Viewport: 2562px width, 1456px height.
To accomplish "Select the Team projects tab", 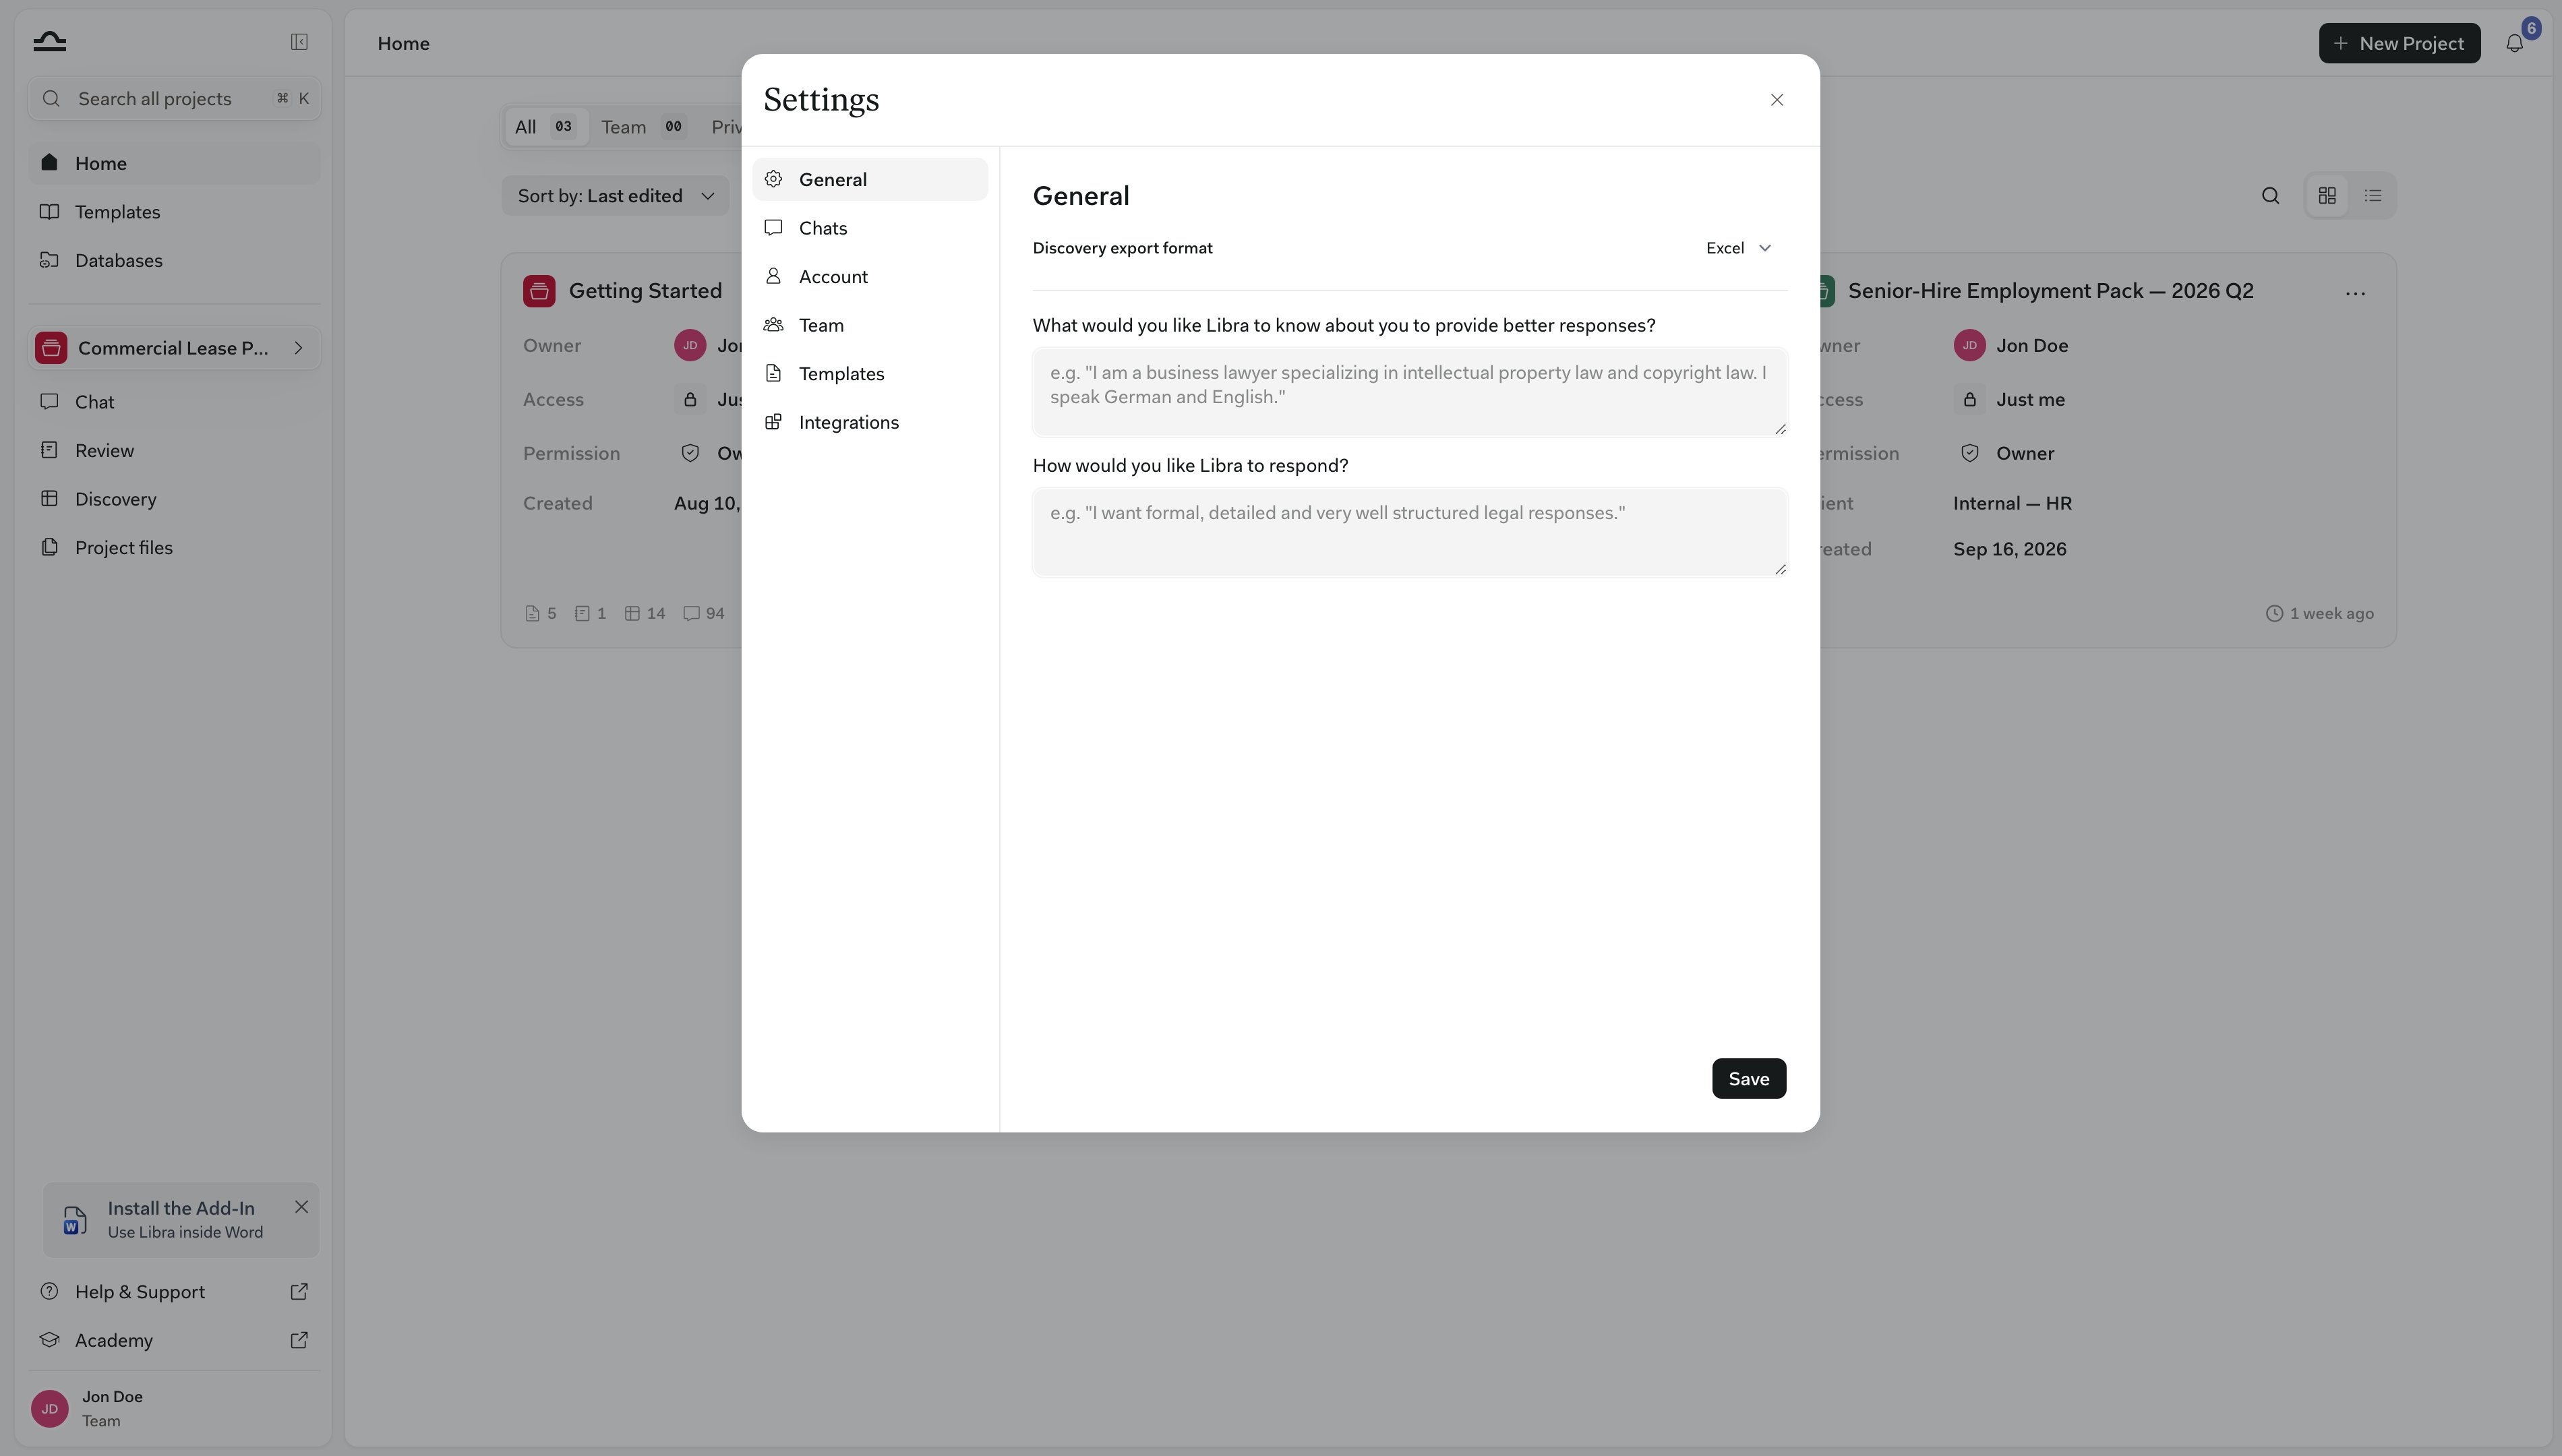I will click(643, 127).
